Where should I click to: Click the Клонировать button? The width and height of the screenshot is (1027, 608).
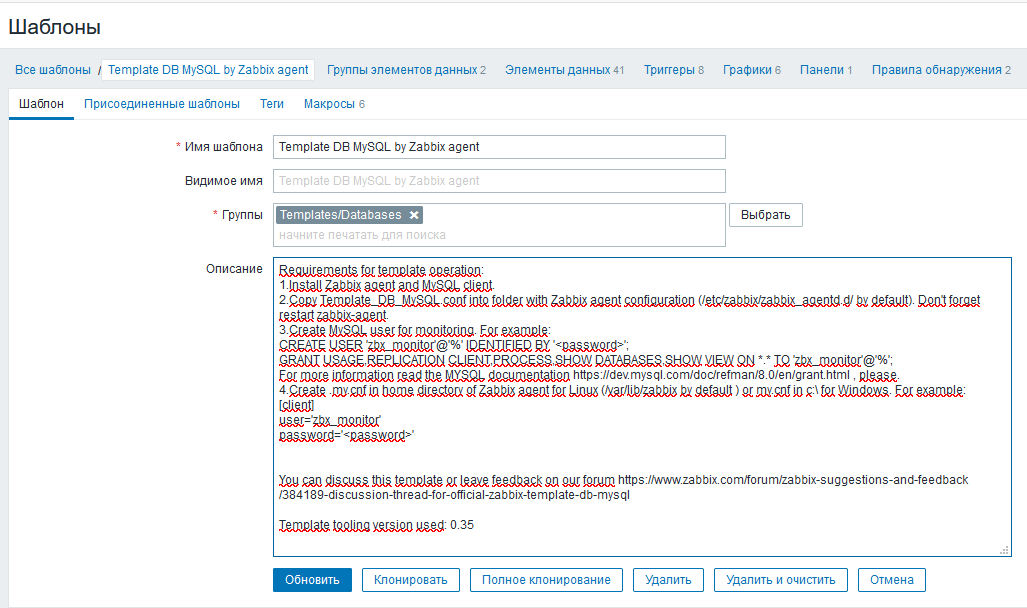click(x=410, y=579)
